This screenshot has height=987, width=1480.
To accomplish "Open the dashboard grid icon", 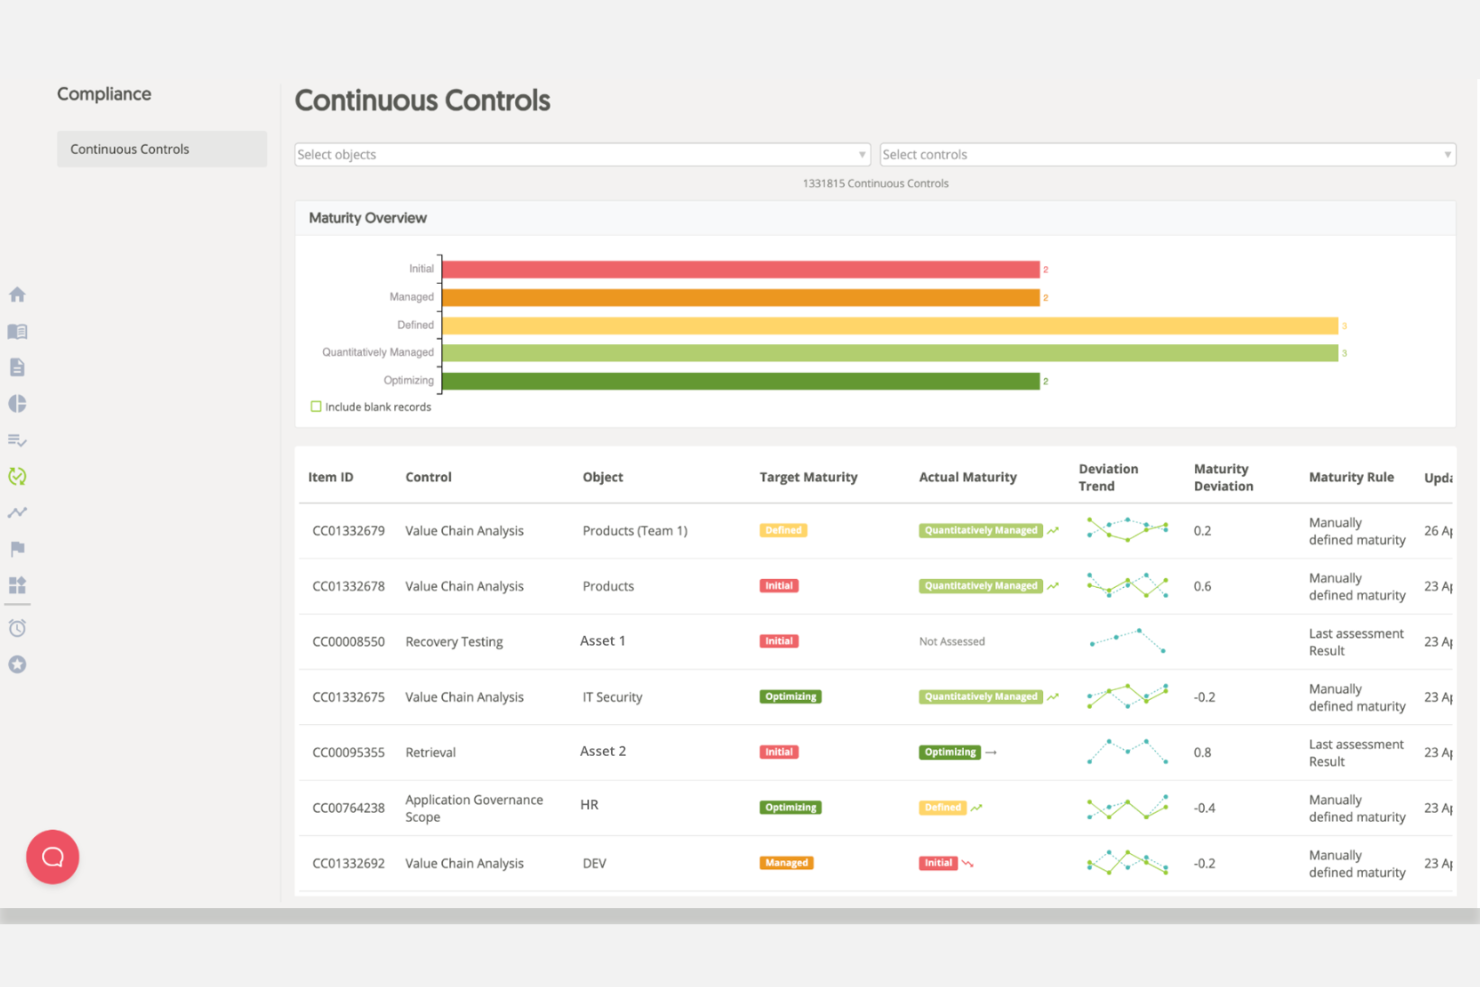I will click(x=17, y=587).
